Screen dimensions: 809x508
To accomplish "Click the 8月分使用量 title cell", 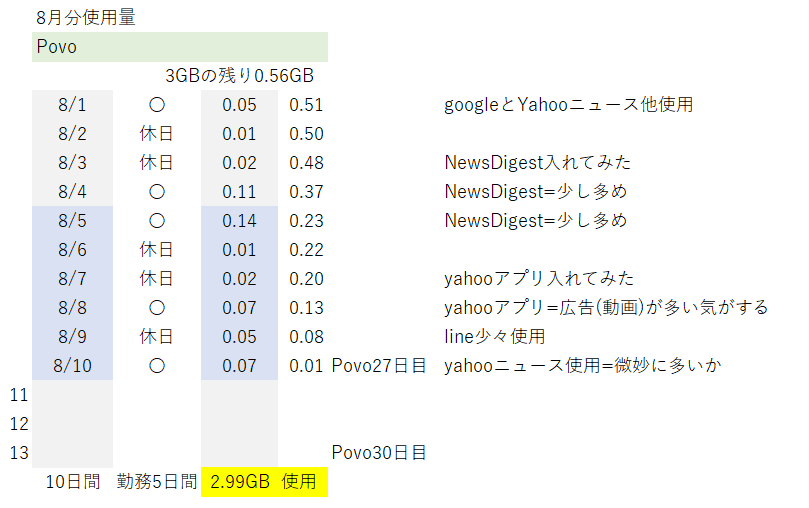I will click(x=86, y=18).
